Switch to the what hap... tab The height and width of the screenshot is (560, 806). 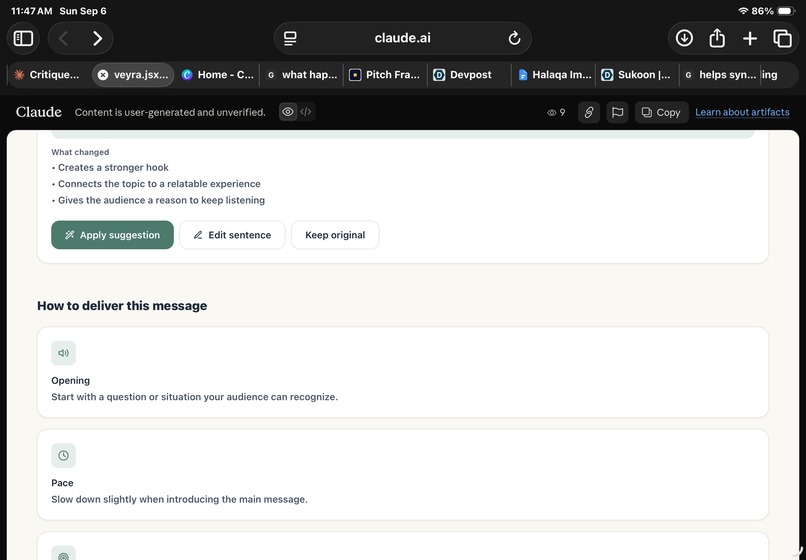(302, 75)
